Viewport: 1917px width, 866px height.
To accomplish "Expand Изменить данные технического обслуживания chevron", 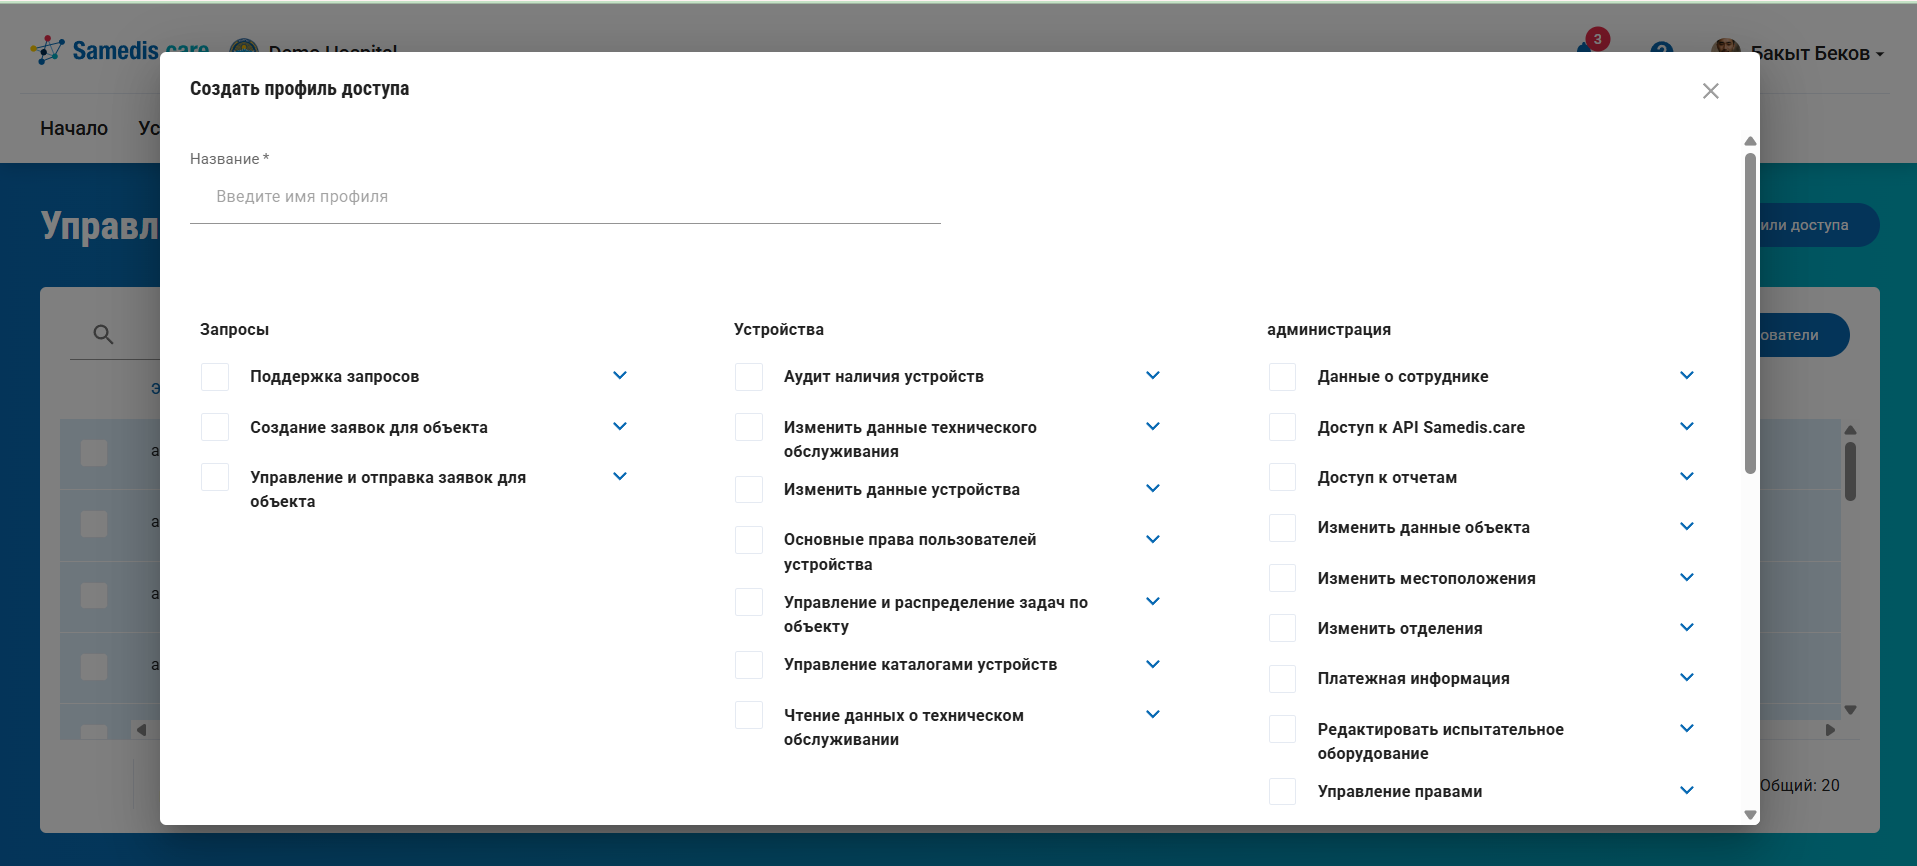I will tap(1153, 426).
